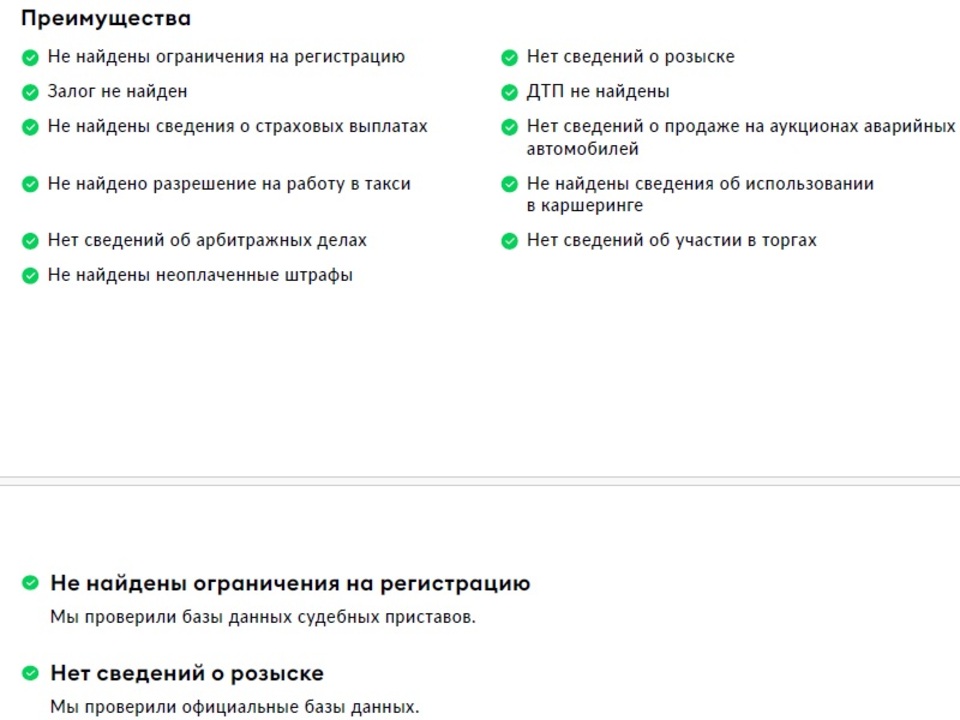Open 'Не найдены ограничения на регистрацию' list item
Viewport: 960px width, 720px height.
click(226, 57)
